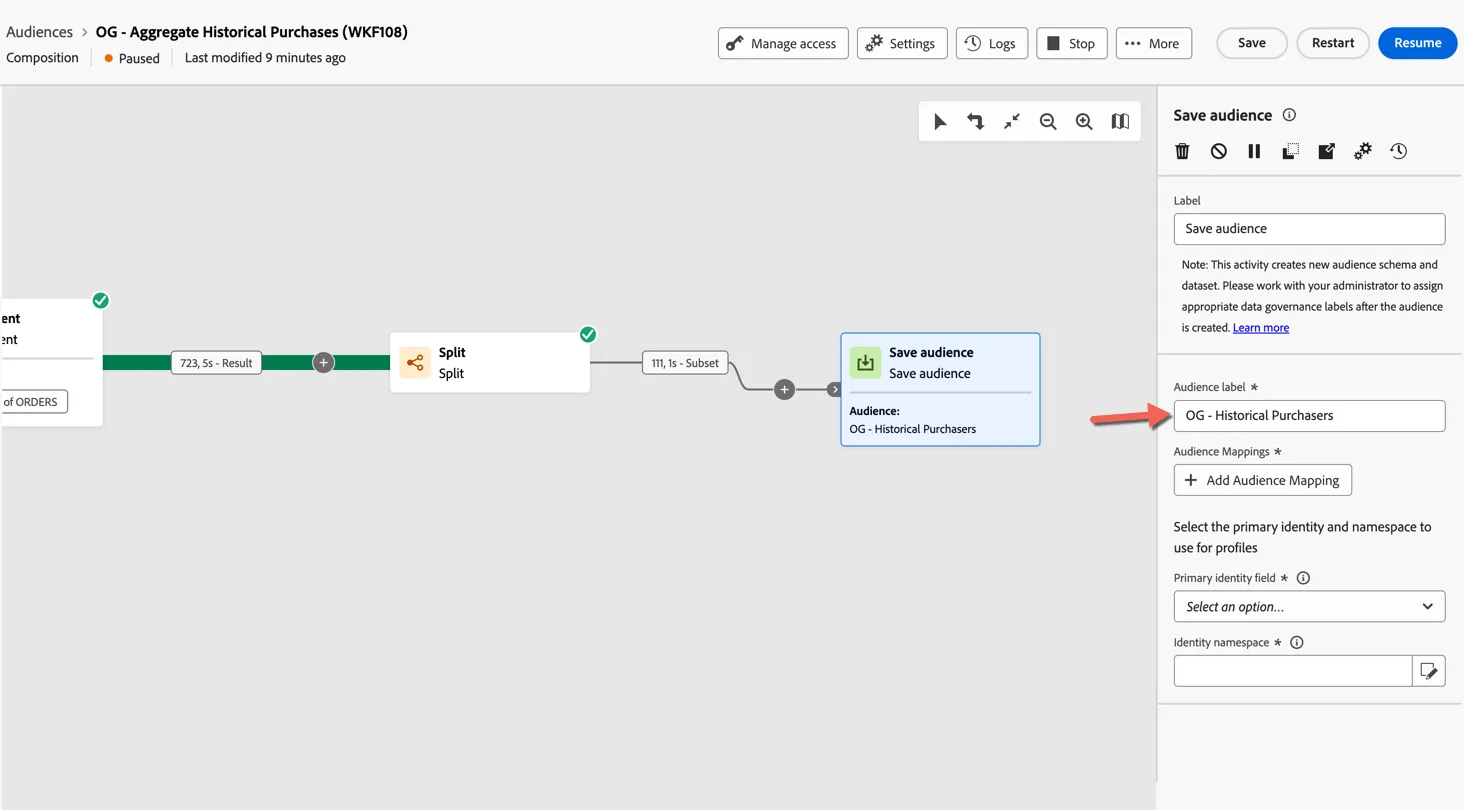Click plus node after 723 Result transition

[323, 363]
